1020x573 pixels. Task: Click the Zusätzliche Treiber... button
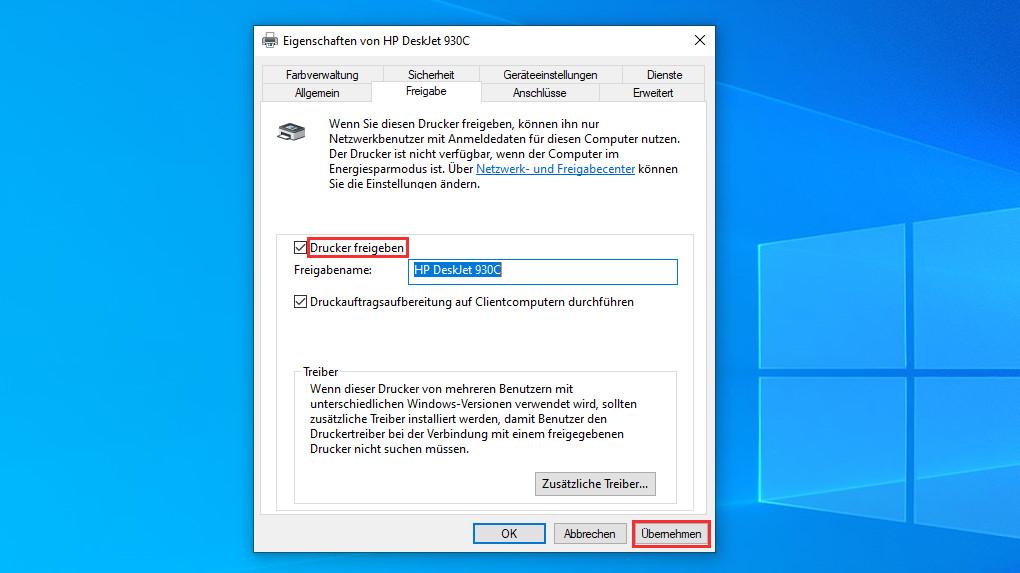click(x=595, y=484)
